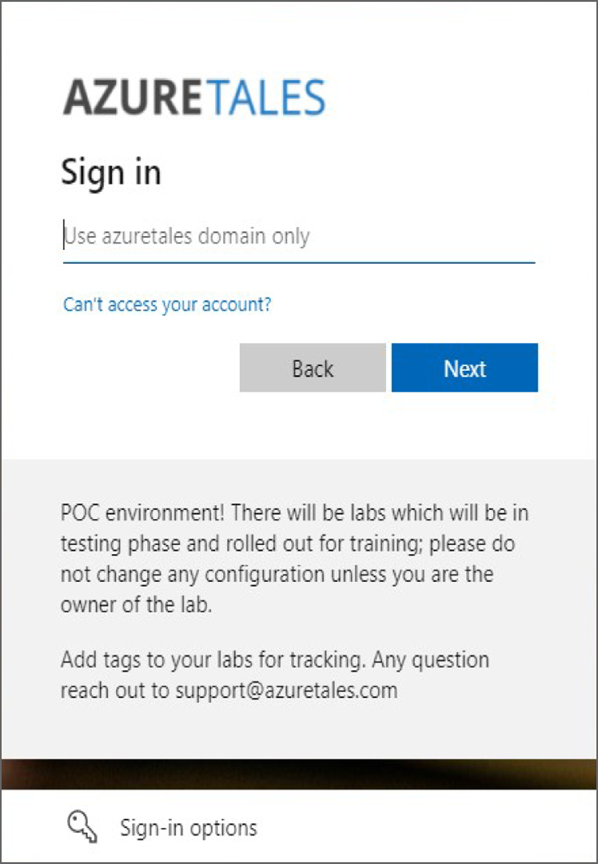Click the 'Any question' text in notice
This screenshot has height=864, width=598.
coord(430,660)
